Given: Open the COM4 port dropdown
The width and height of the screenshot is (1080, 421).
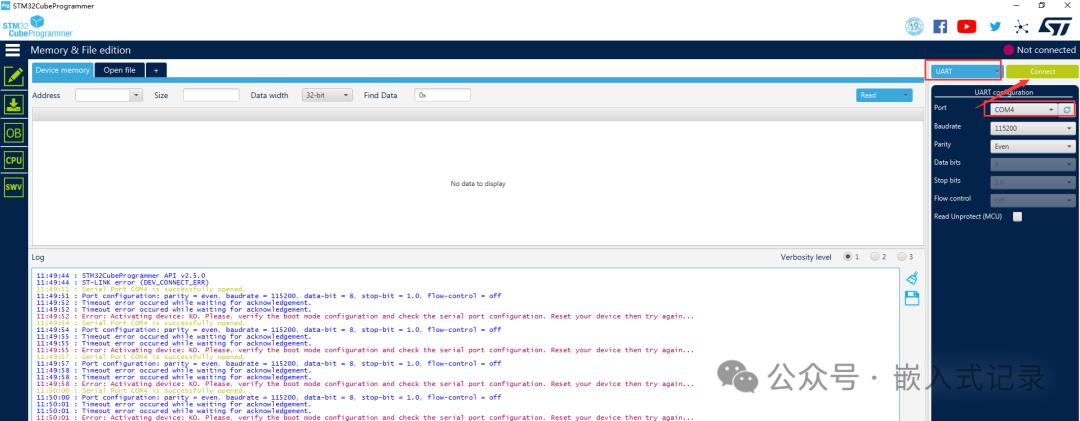Looking at the screenshot, I should [1024, 110].
